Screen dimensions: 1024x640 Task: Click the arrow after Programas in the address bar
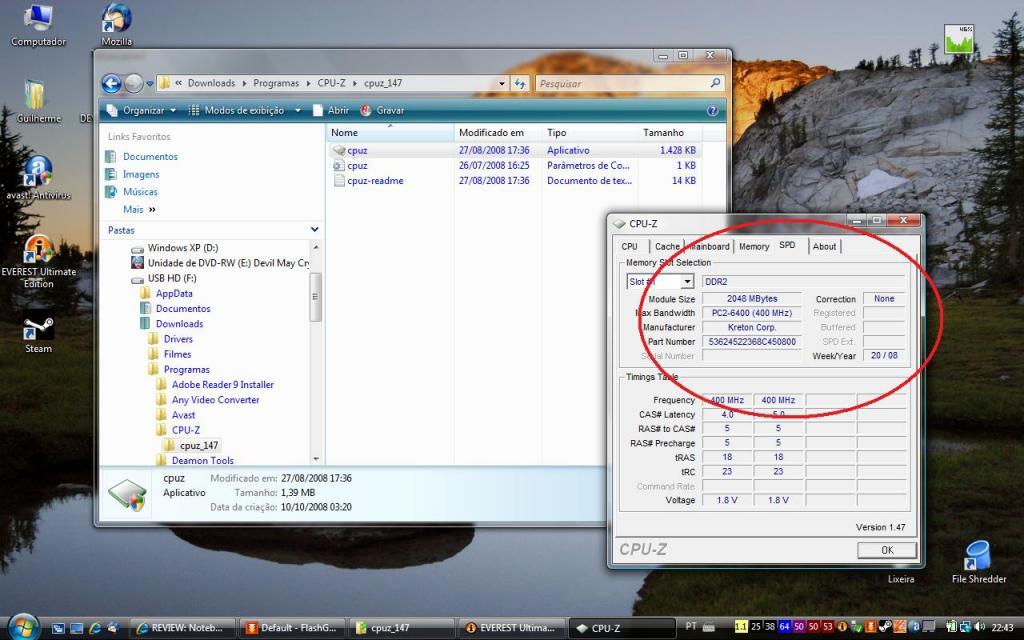308,83
